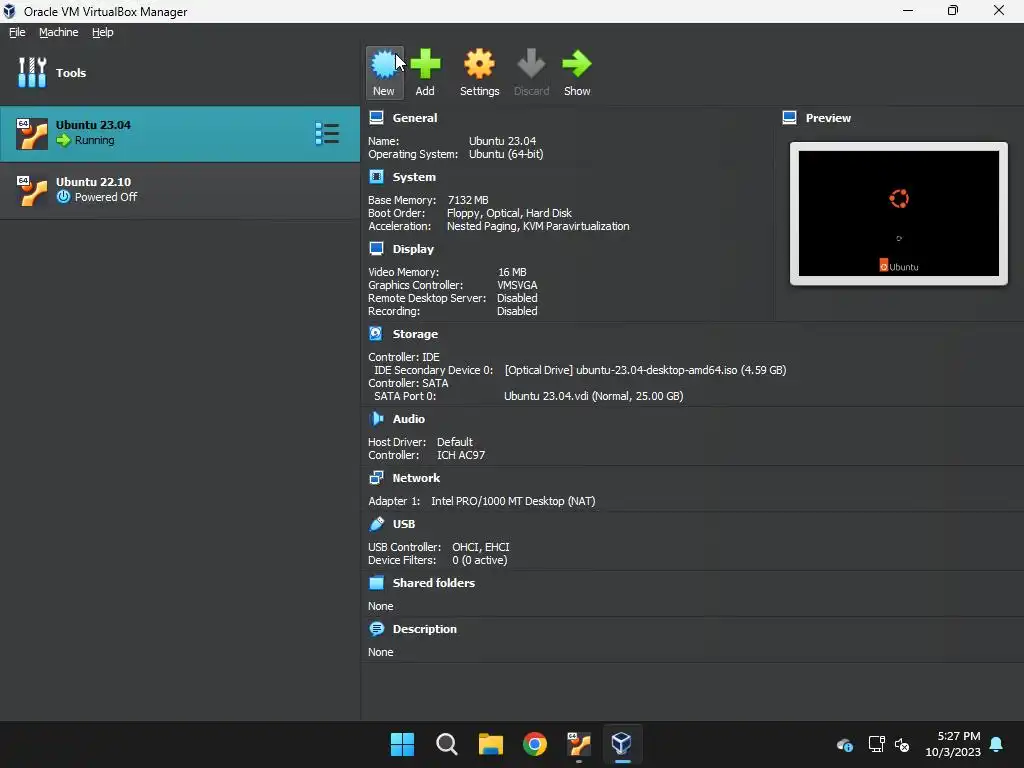Screen dimensions: 1024x768
Task: Launch Google Chrome from taskbar
Action: pyautogui.click(x=535, y=744)
